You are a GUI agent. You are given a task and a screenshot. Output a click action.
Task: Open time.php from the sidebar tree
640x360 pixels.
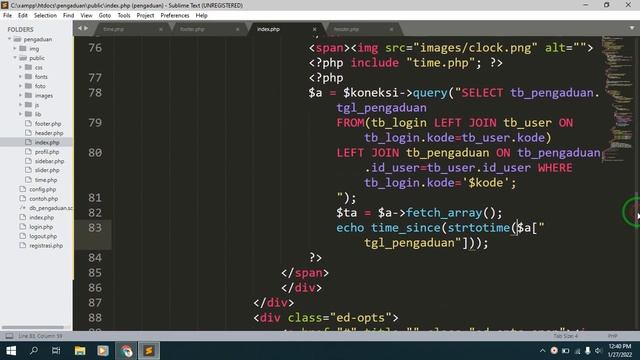46,180
